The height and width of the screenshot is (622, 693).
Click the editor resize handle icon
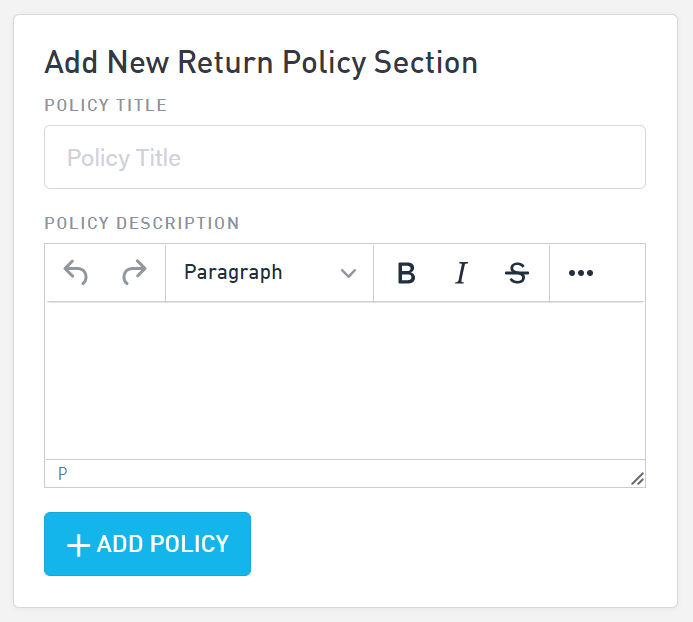[x=637, y=478]
